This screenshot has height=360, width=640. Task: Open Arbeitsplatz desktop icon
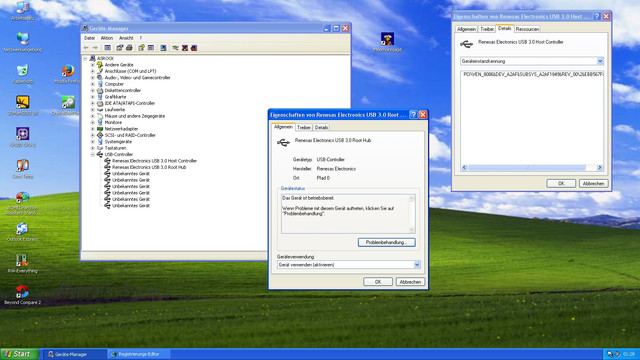(22, 11)
